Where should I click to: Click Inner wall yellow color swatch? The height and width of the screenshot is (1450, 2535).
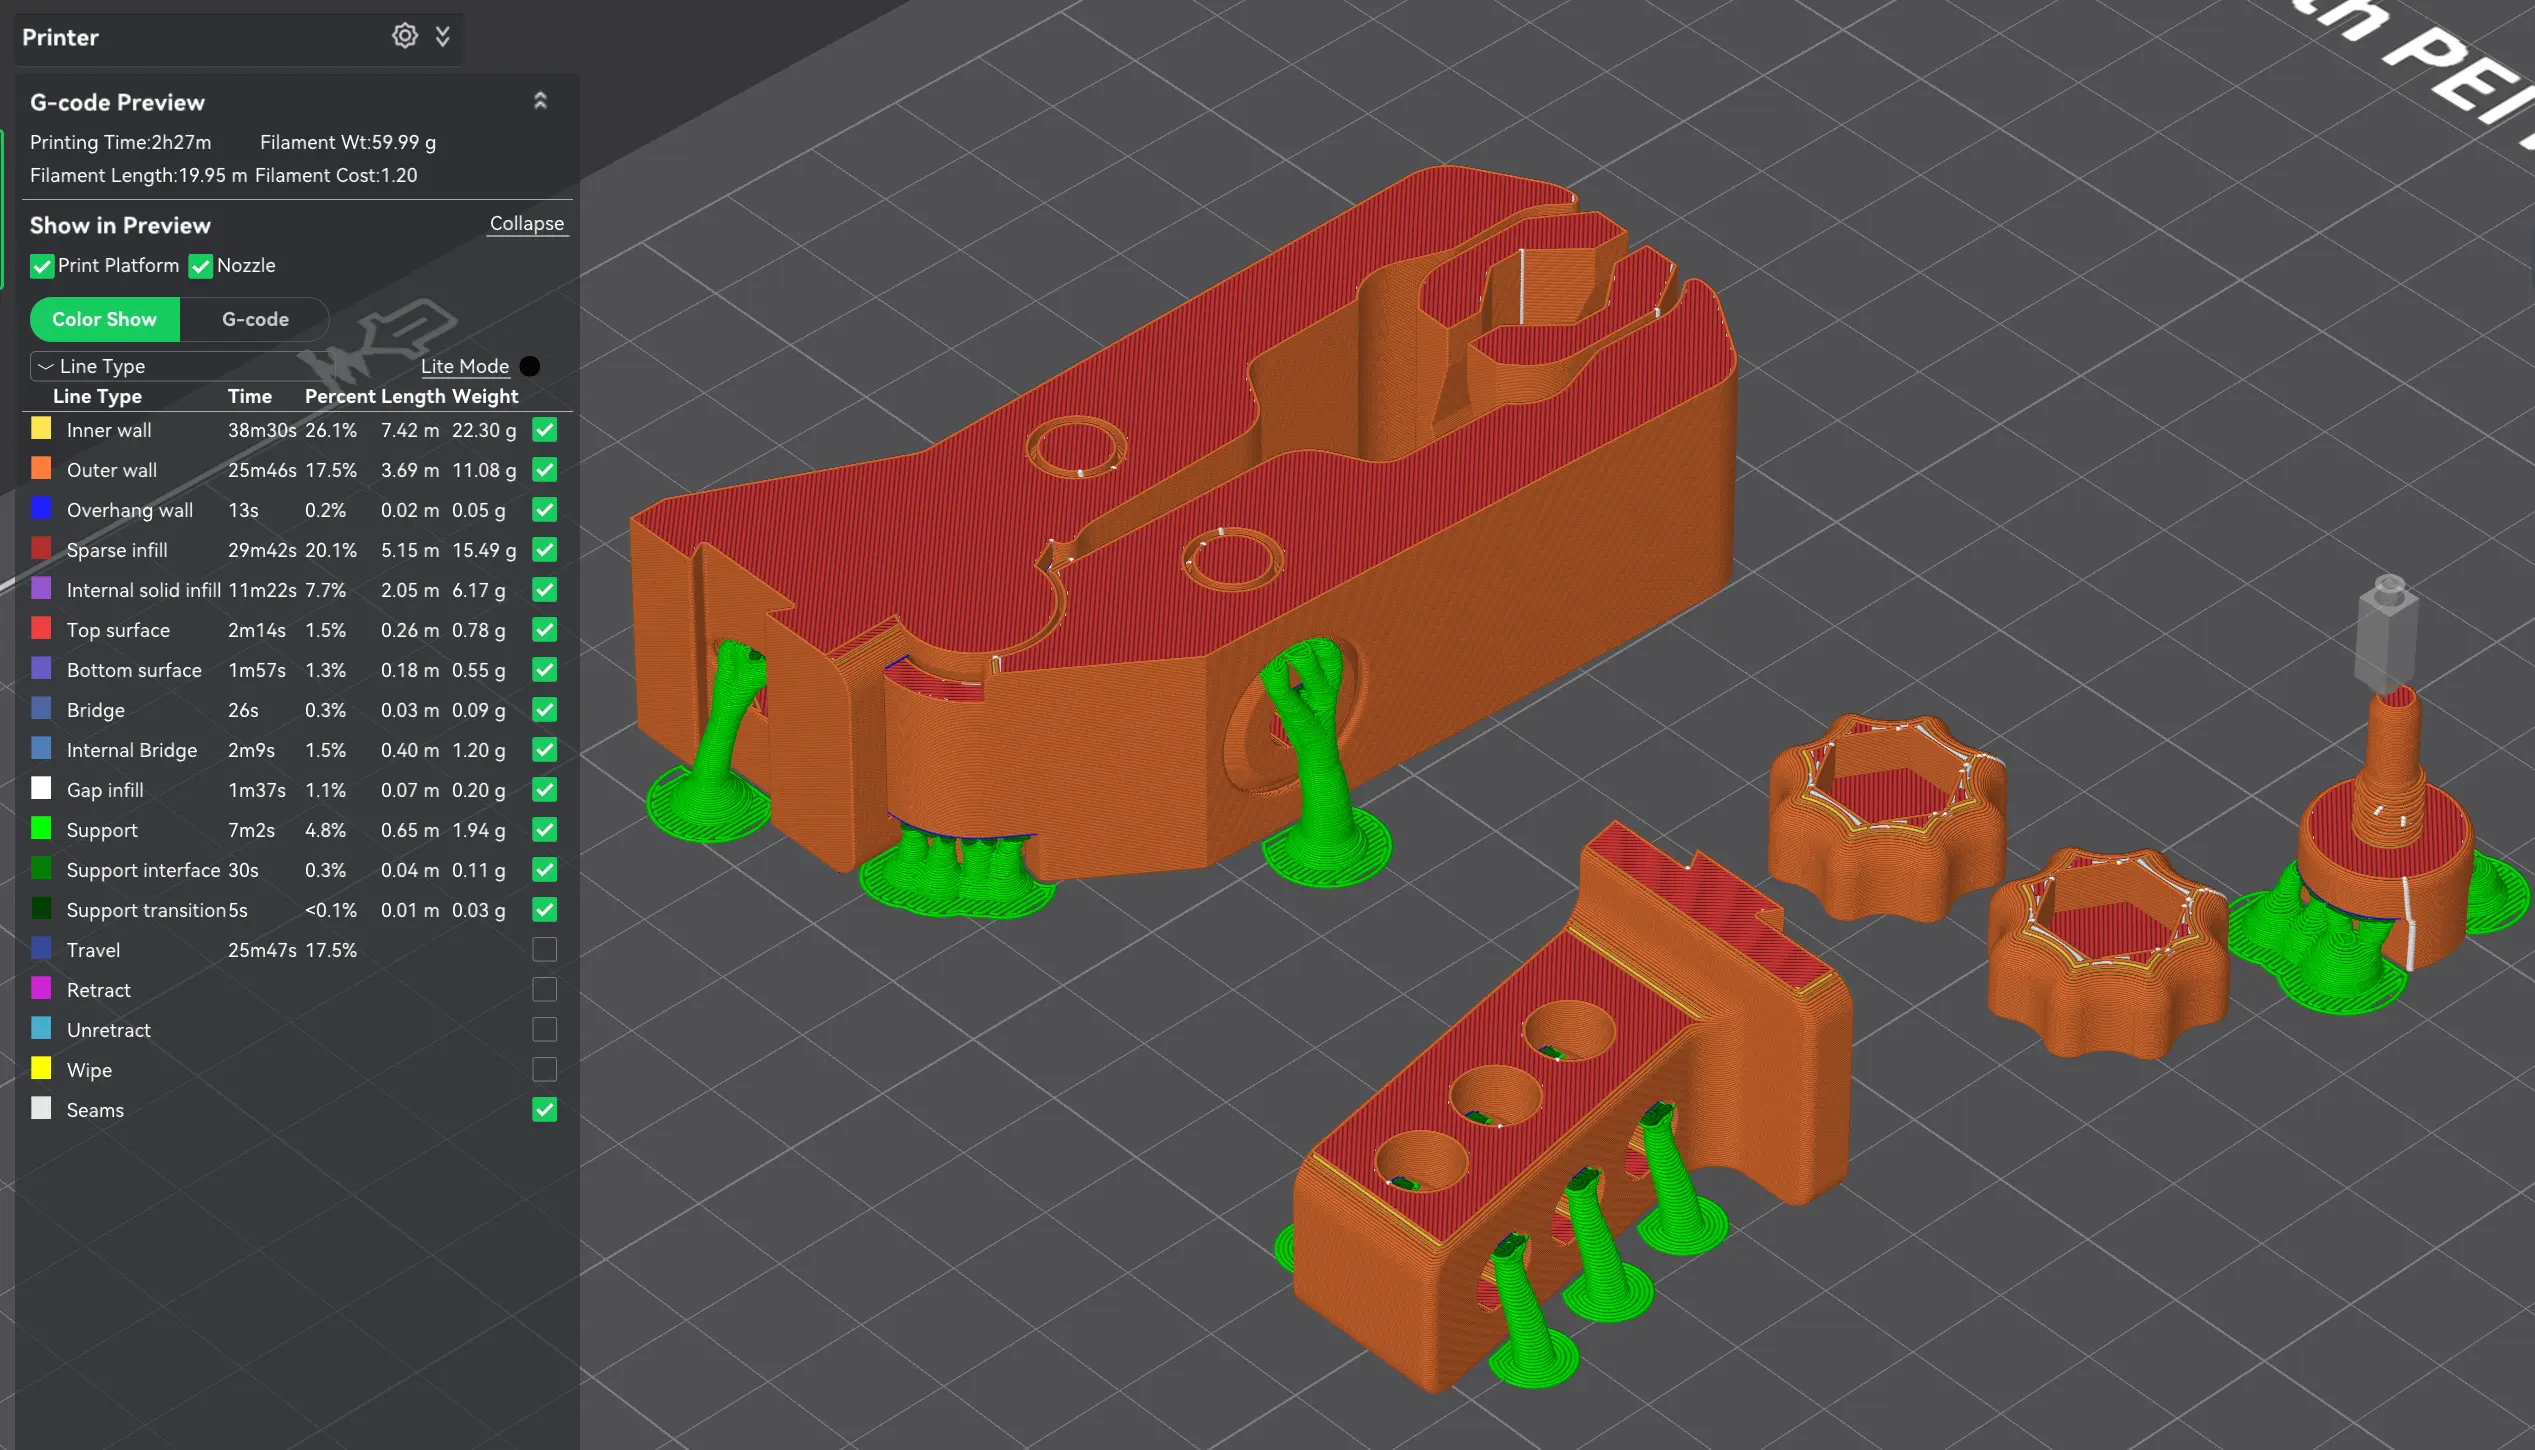pos(41,428)
